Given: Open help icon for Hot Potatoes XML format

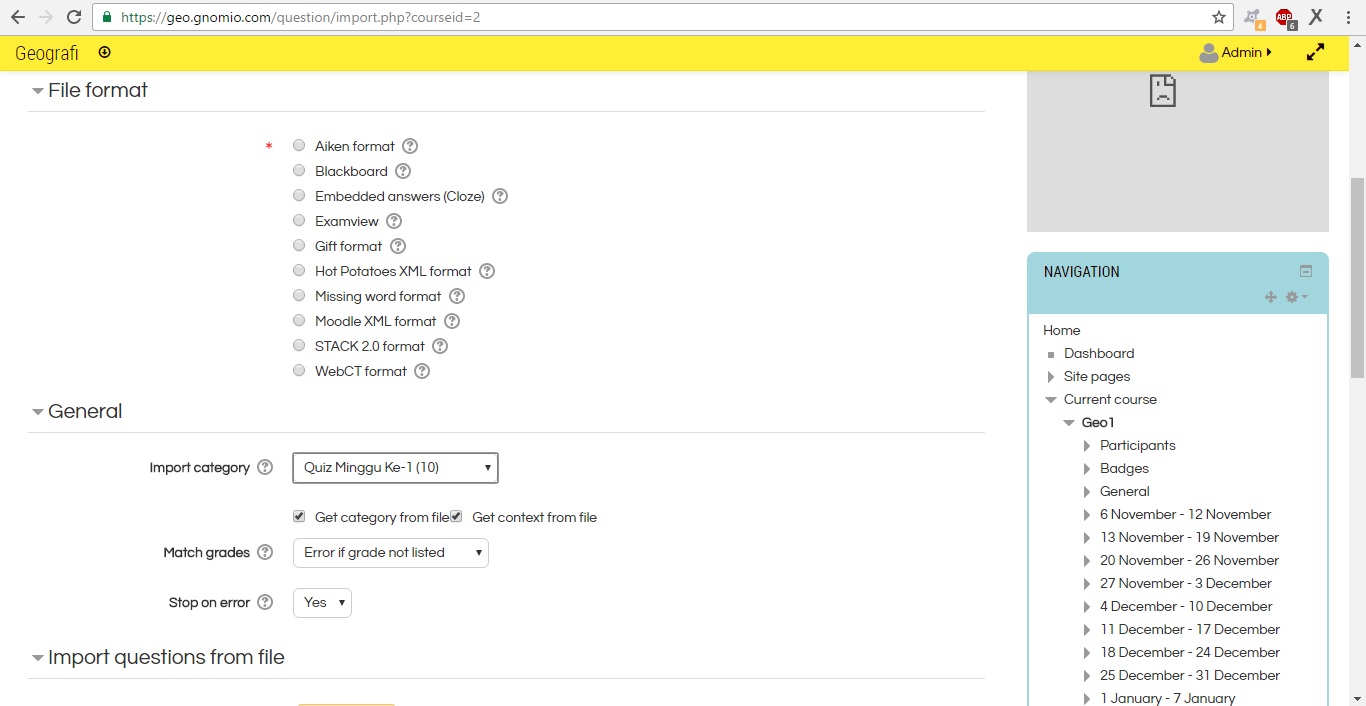Looking at the screenshot, I should point(487,271).
